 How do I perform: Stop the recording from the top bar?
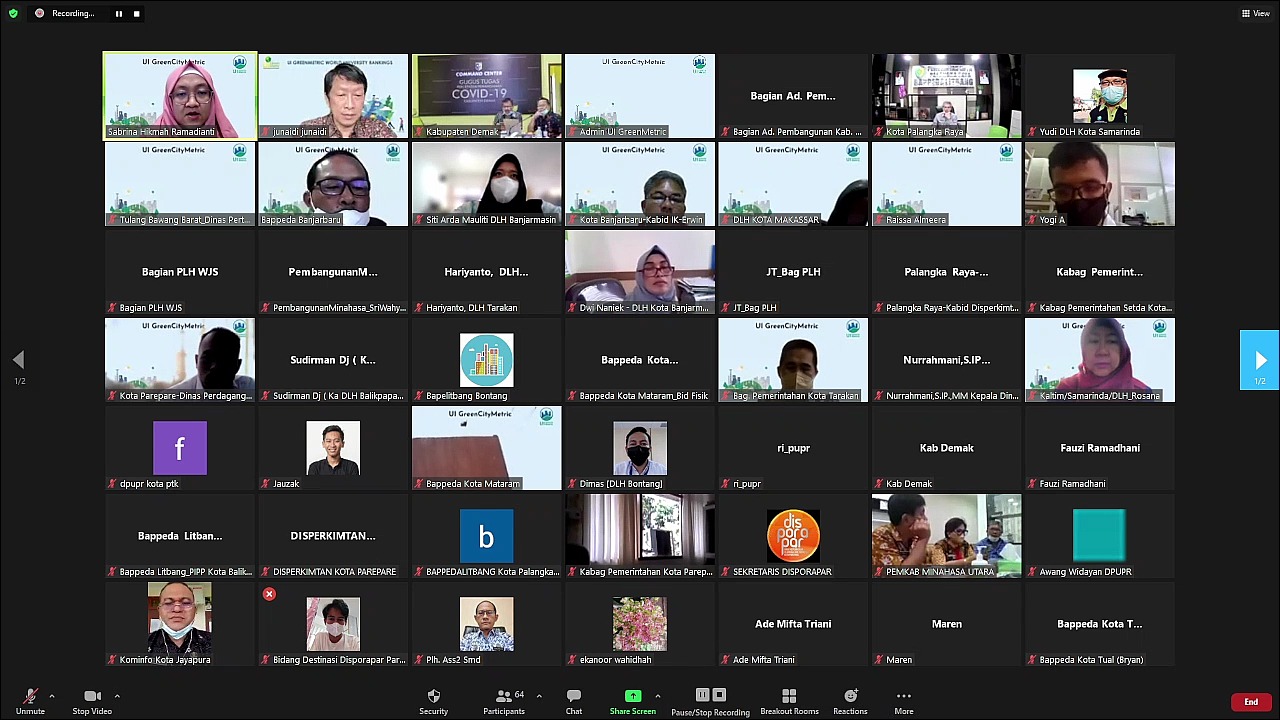(136, 14)
